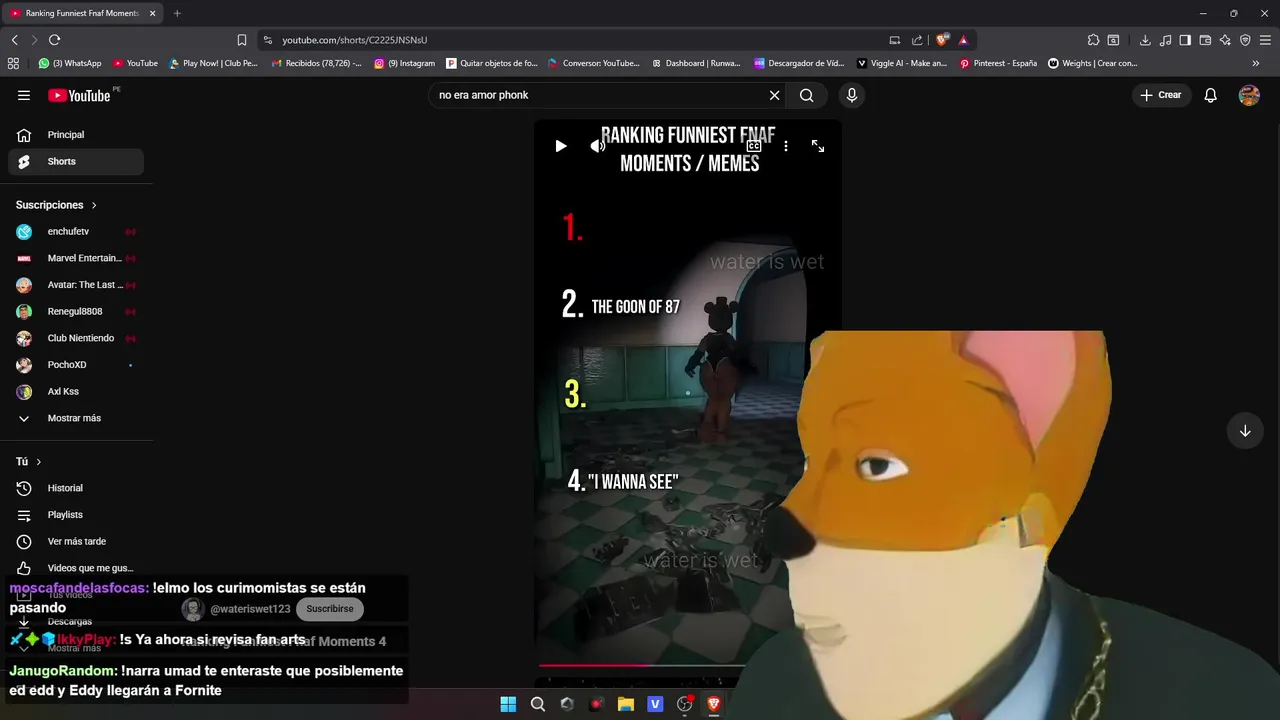Open the enchufetv subscription
The image size is (1280, 720).
click(76, 232)
